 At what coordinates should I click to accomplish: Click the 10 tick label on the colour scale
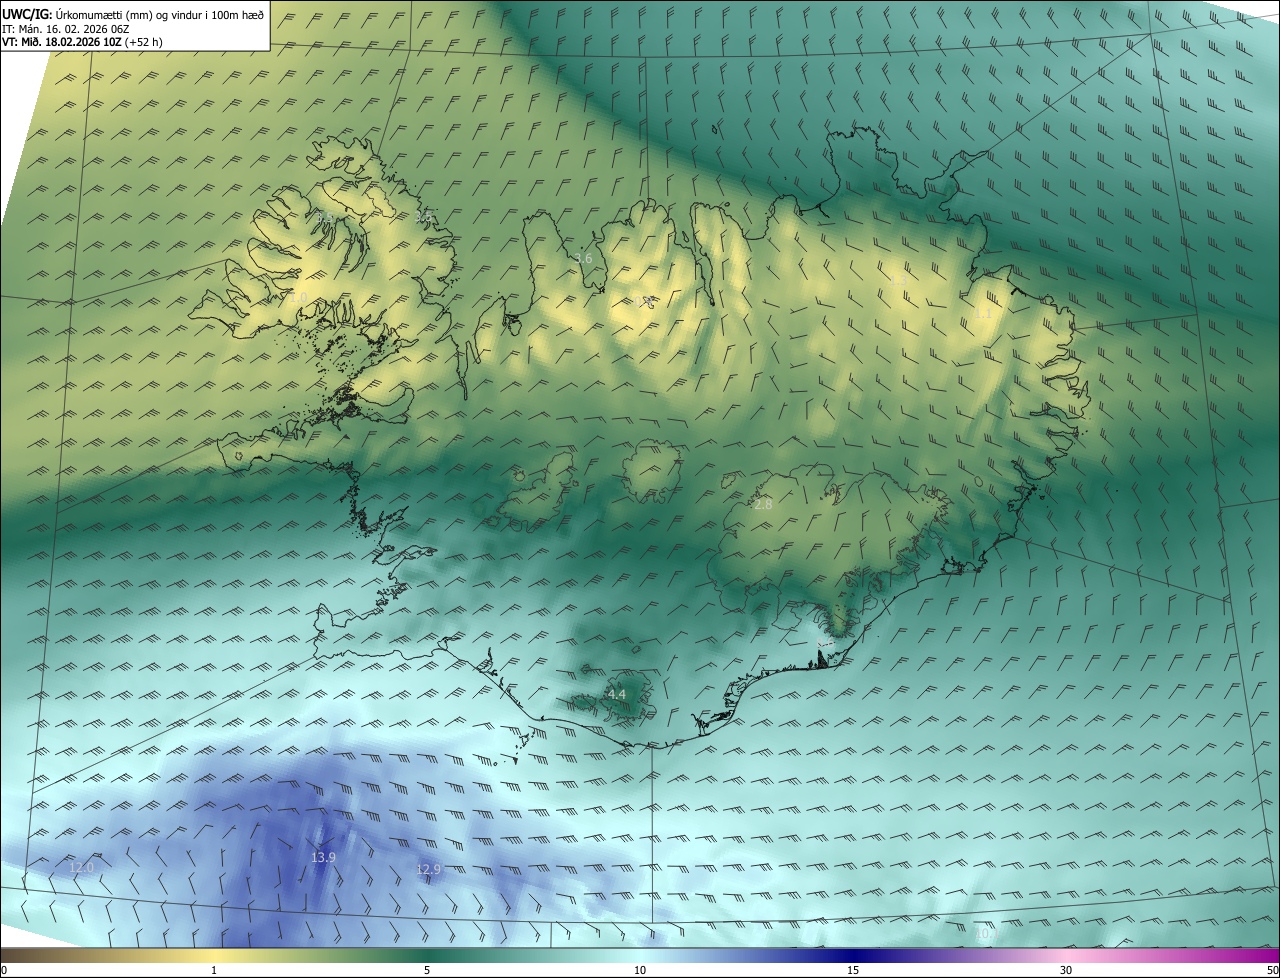point(640,970)
